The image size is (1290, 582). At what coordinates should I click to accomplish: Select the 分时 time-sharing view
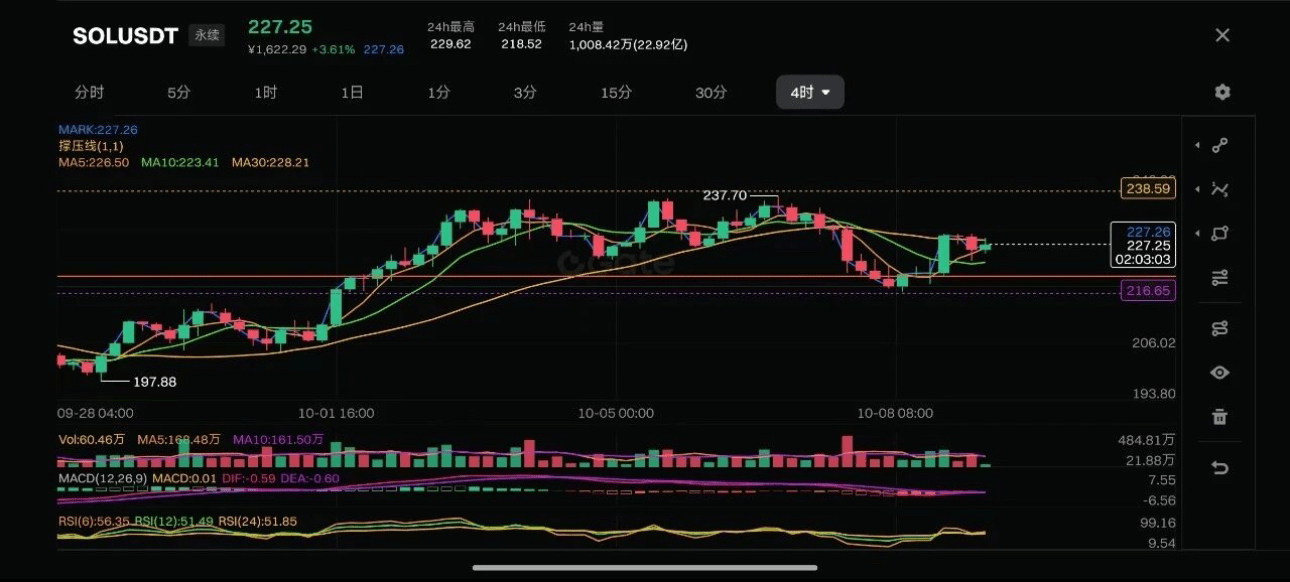tap(89, 92)
